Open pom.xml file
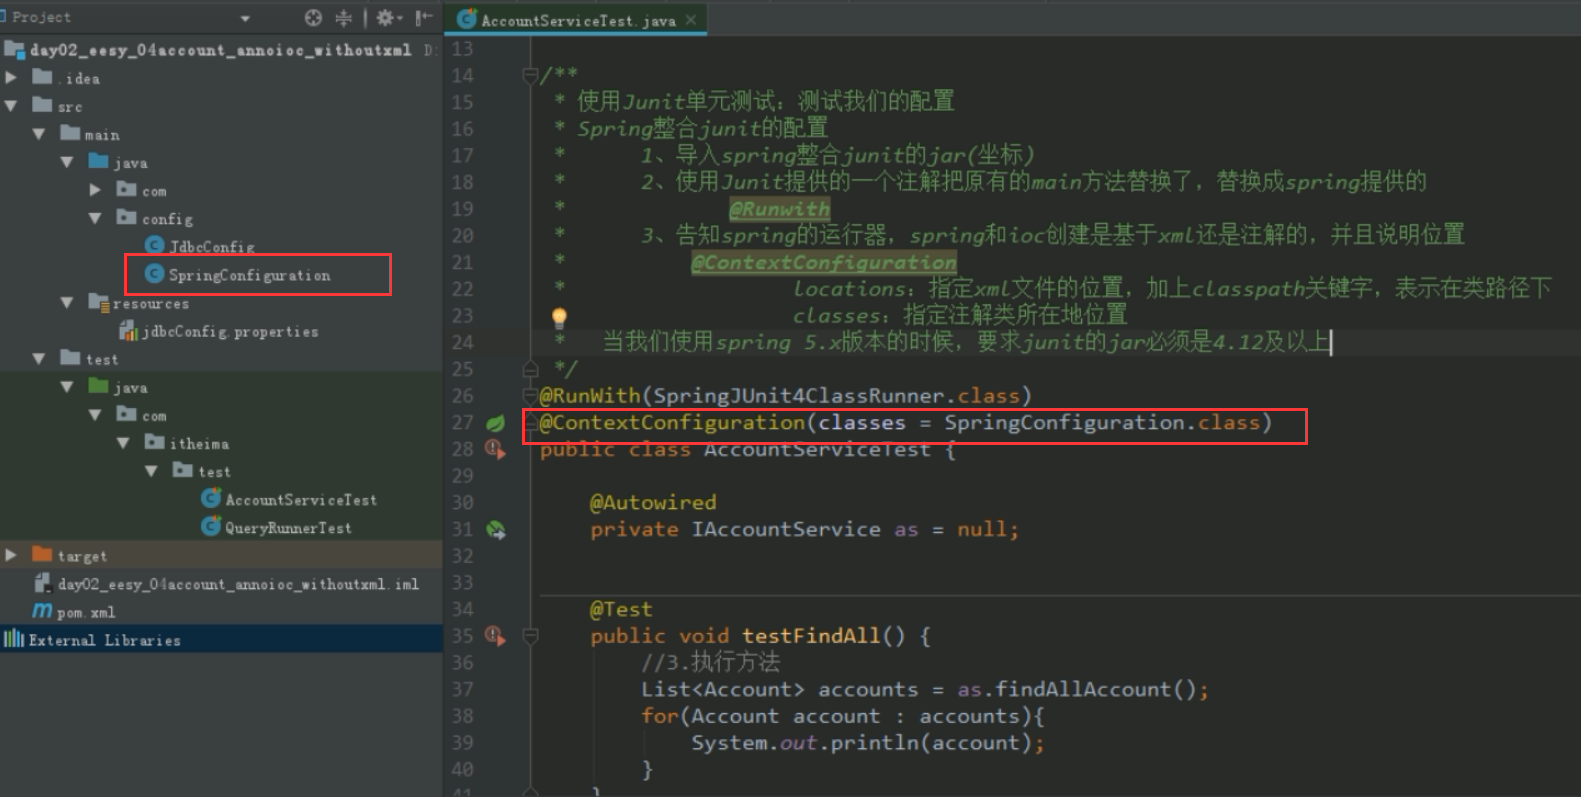 click(86, 611)
